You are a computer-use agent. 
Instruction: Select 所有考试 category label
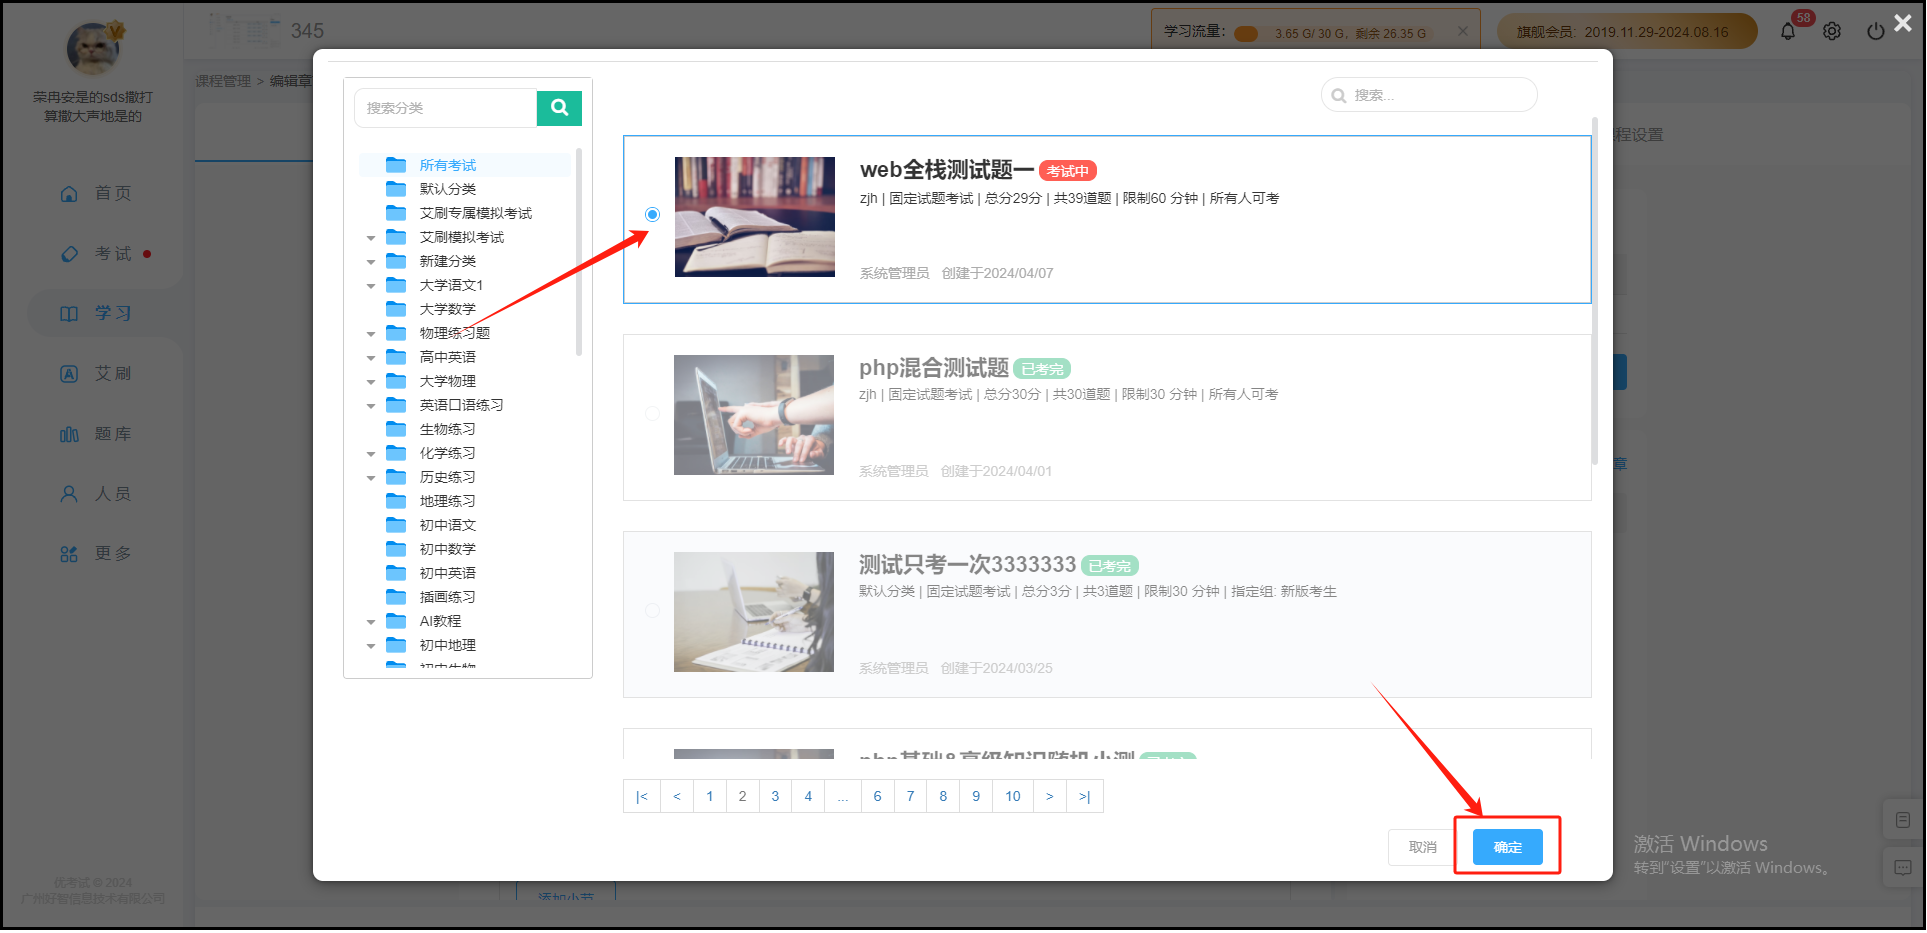pyautogui.click(x=448, y=165)
